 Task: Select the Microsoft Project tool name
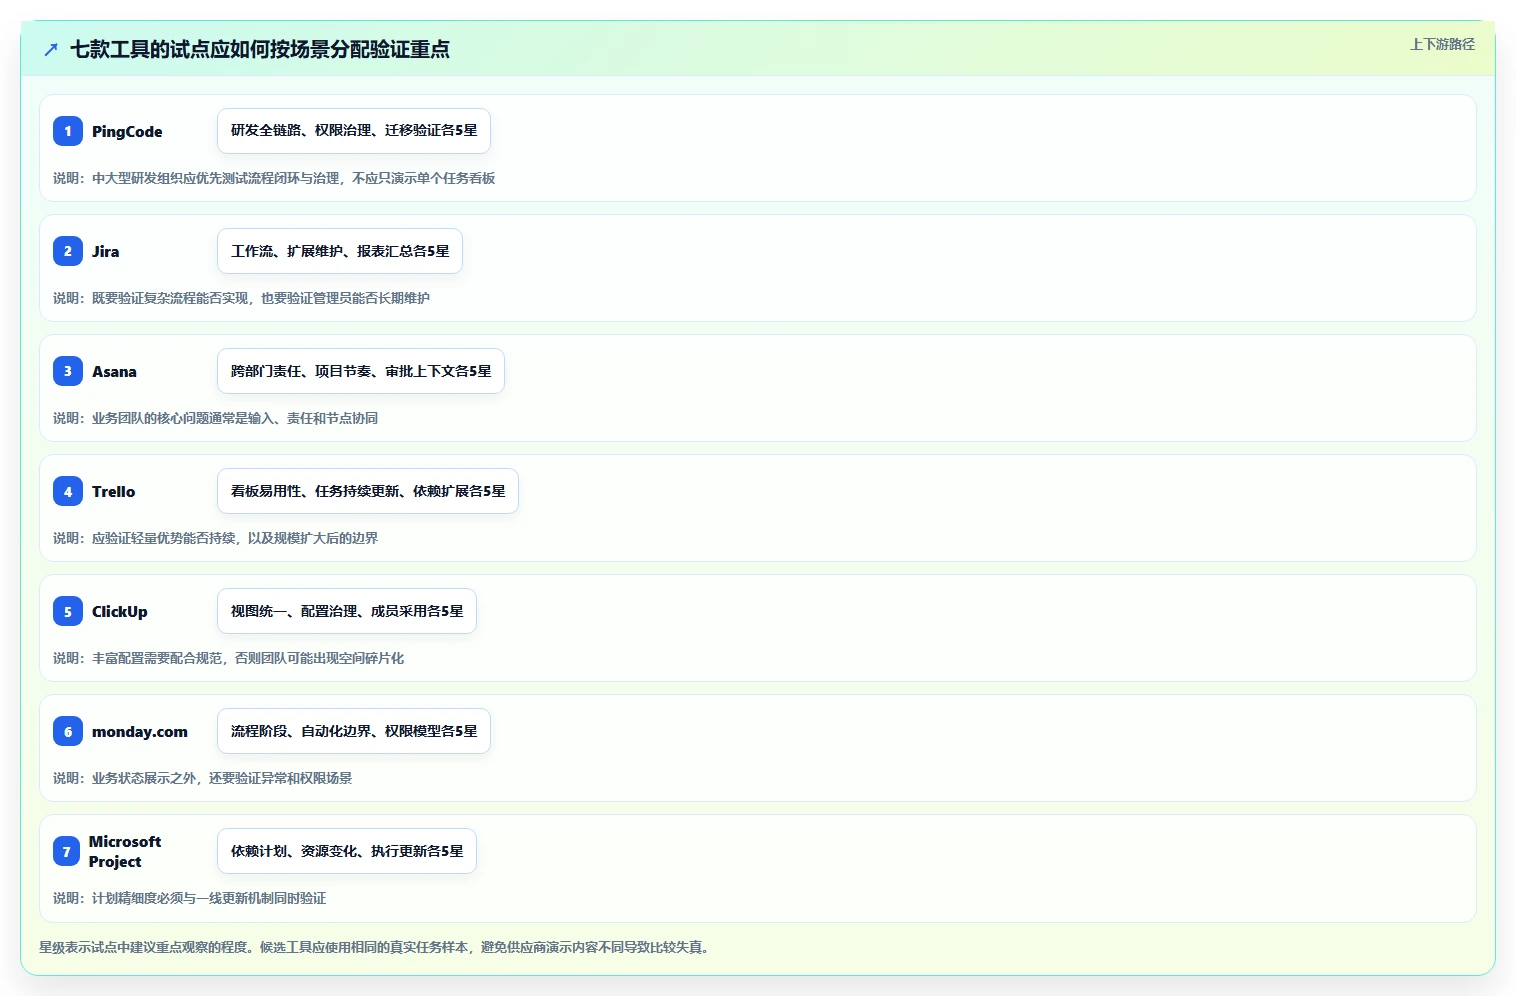[125, 851]
